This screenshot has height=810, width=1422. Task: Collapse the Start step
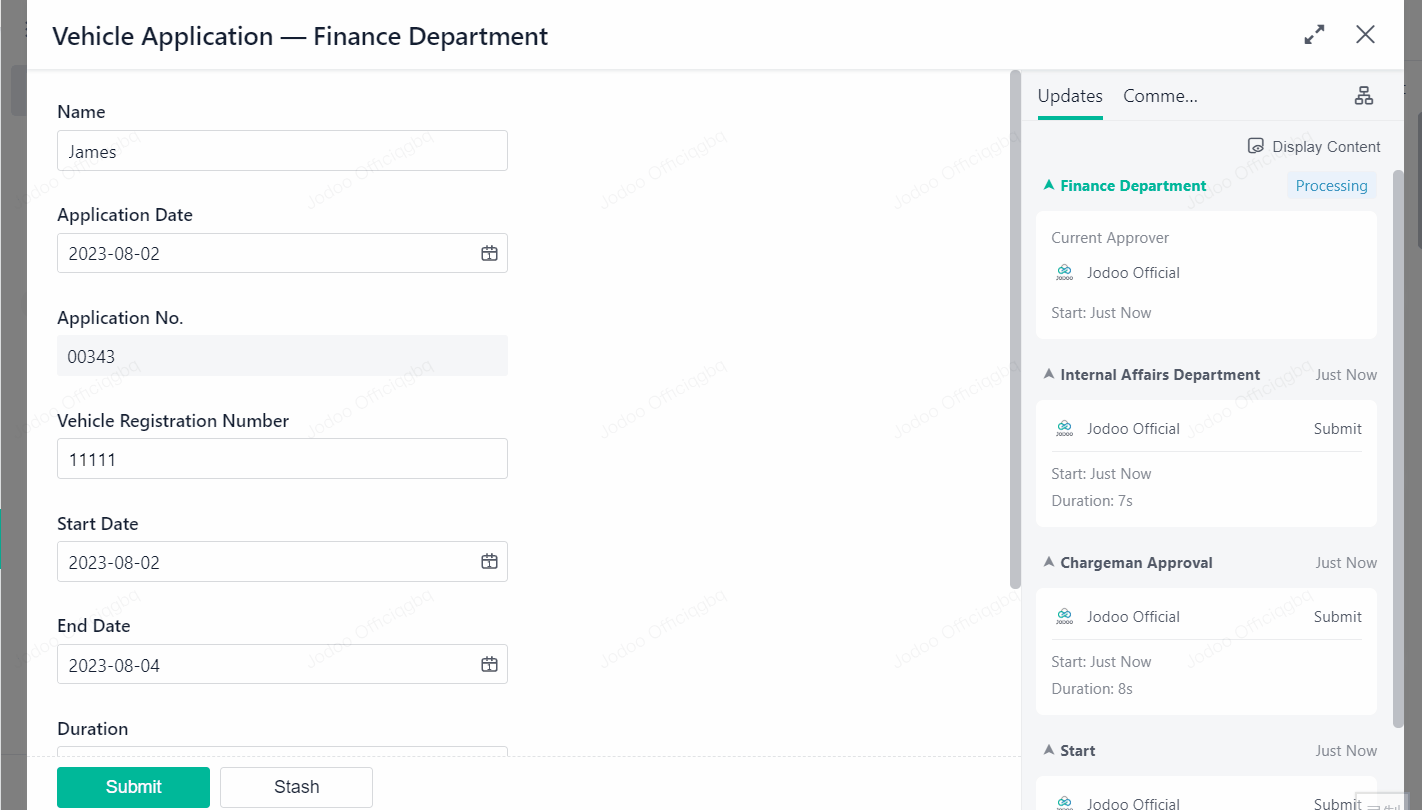(1049, 751)
